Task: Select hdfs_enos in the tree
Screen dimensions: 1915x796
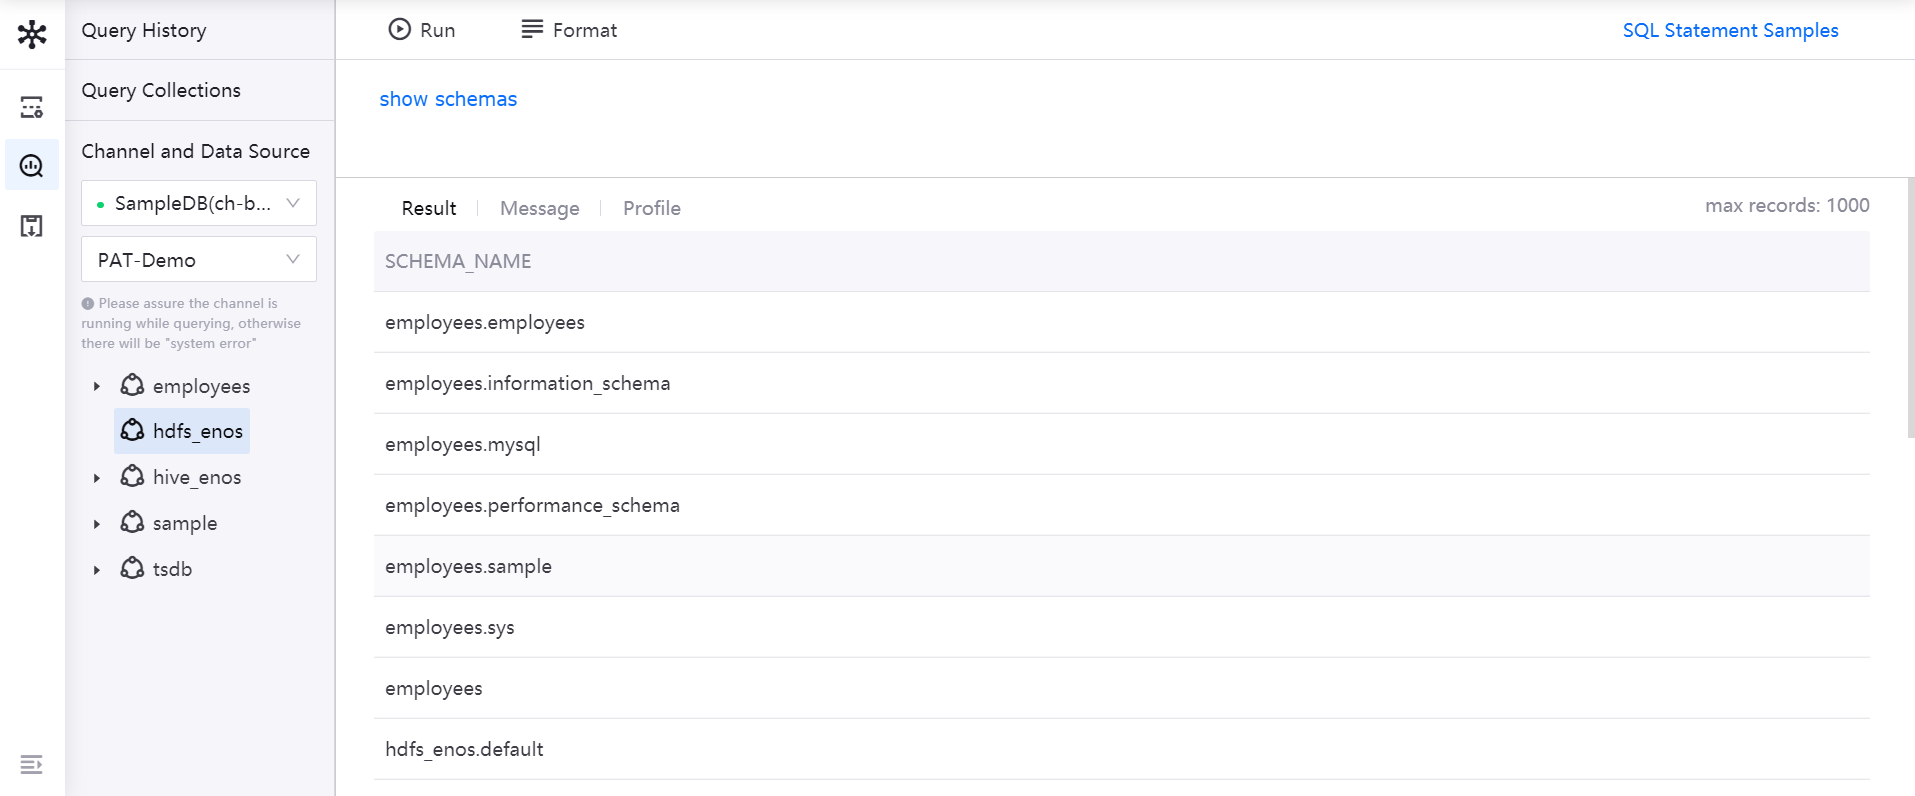Action: coord(182,431)
